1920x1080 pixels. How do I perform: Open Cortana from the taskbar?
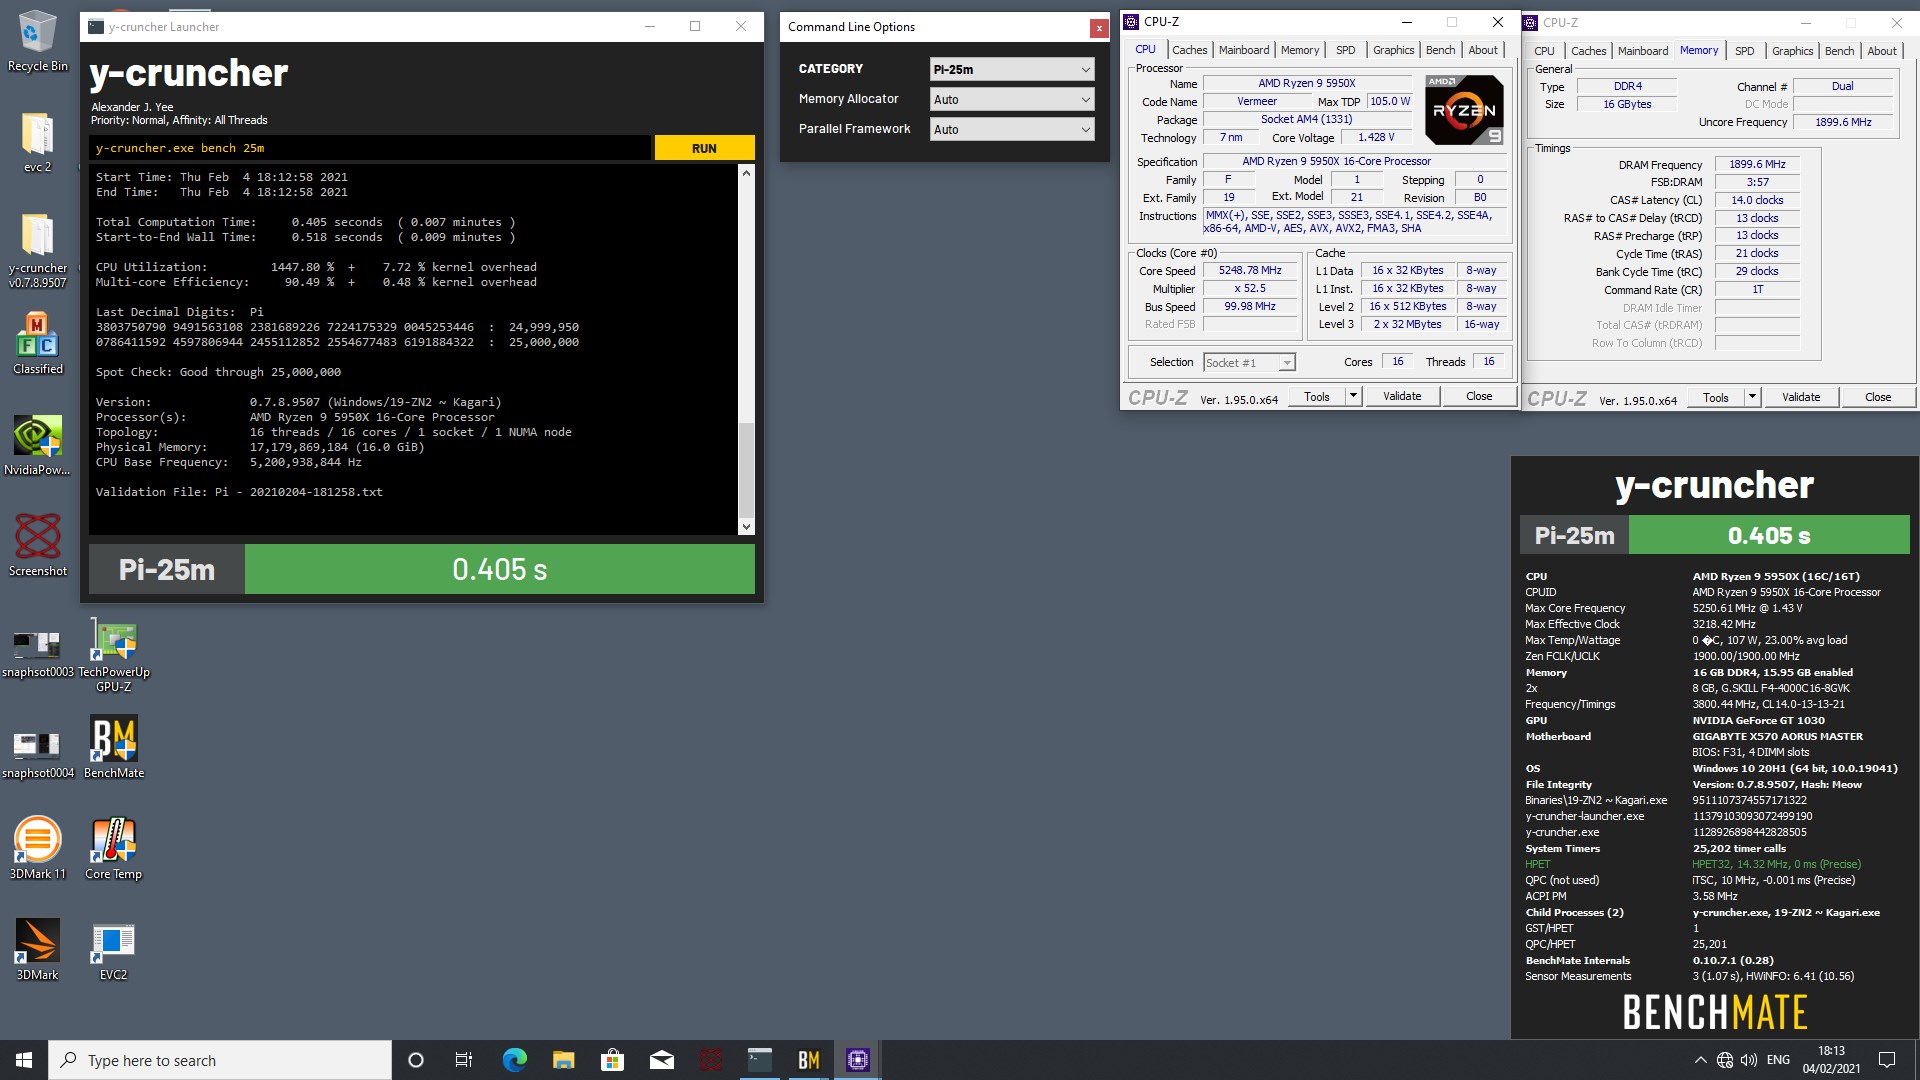point(416,1060)
